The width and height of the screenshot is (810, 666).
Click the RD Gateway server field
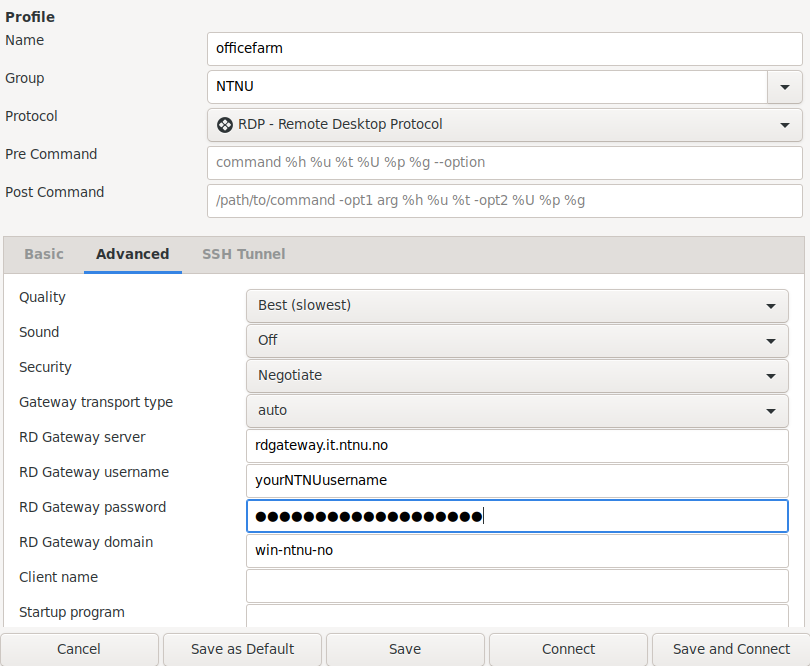pyautogui.click(x=517, y=446)
